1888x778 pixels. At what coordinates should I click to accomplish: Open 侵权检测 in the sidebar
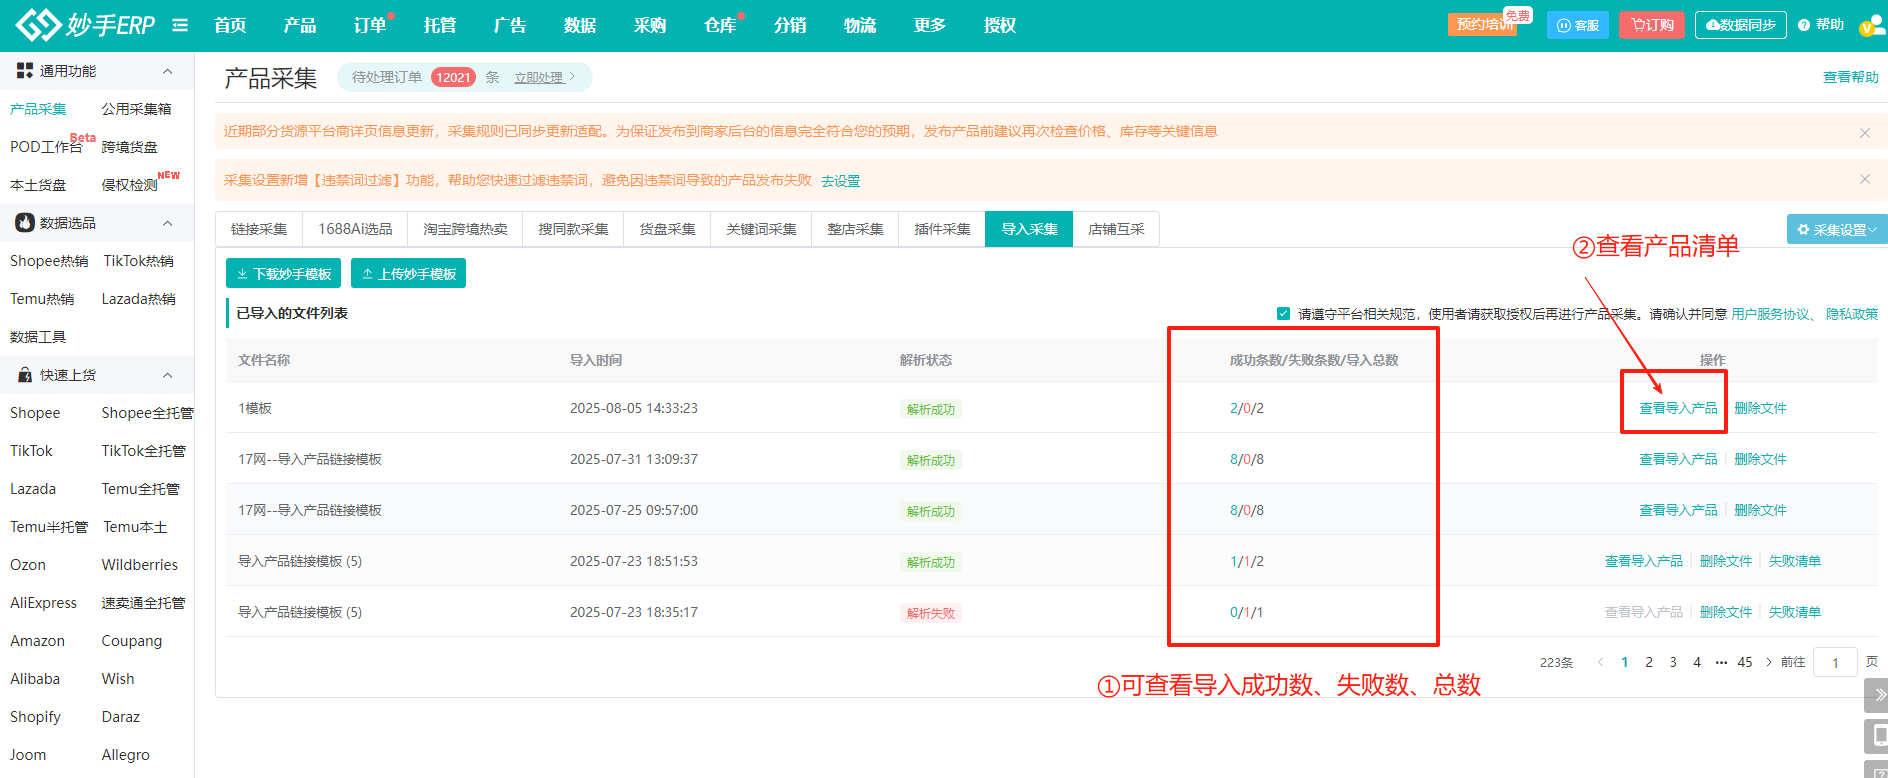pos(130,185)
